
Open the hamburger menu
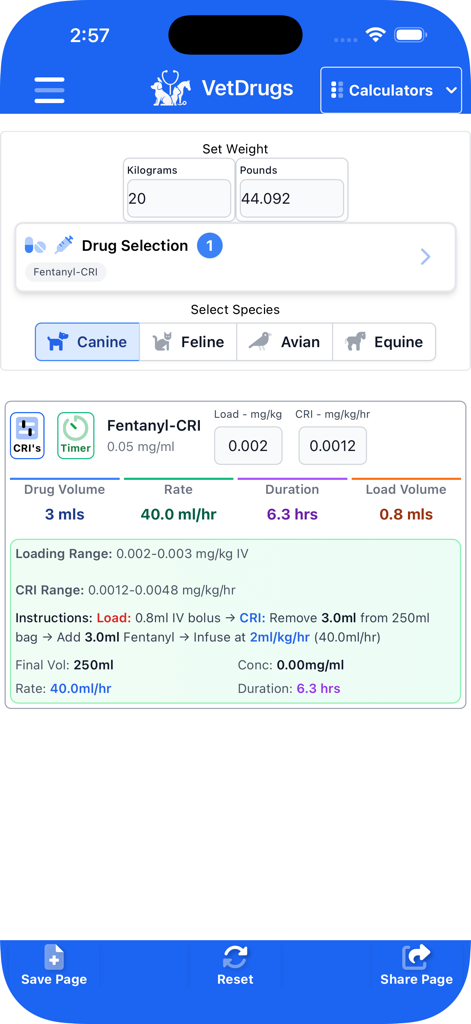[50, 90]
